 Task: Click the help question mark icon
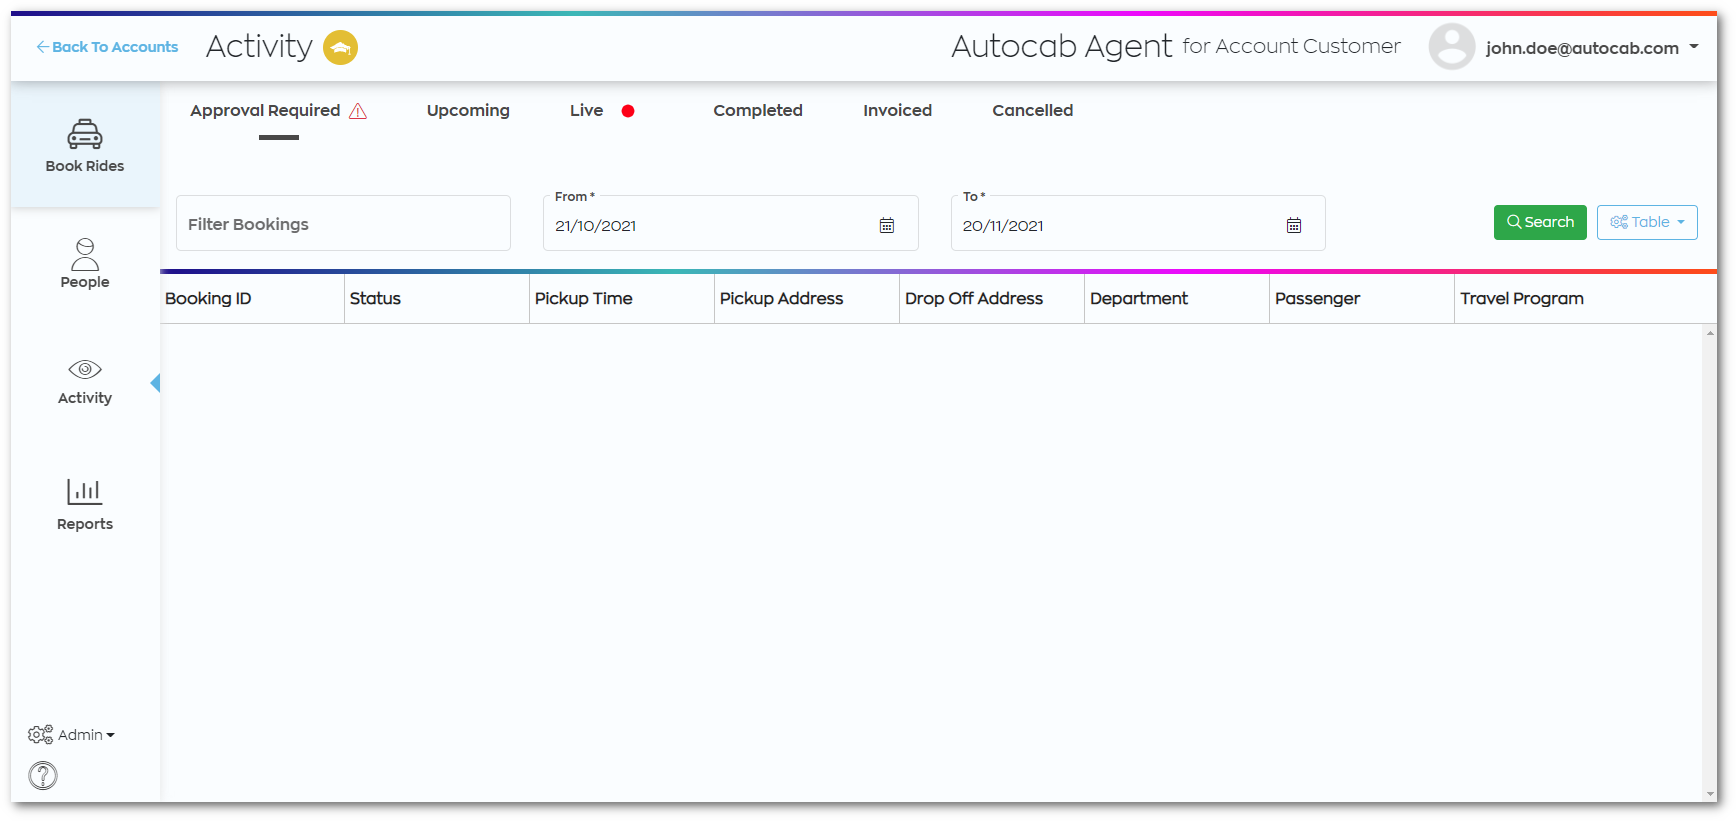[x=43, y=775]
